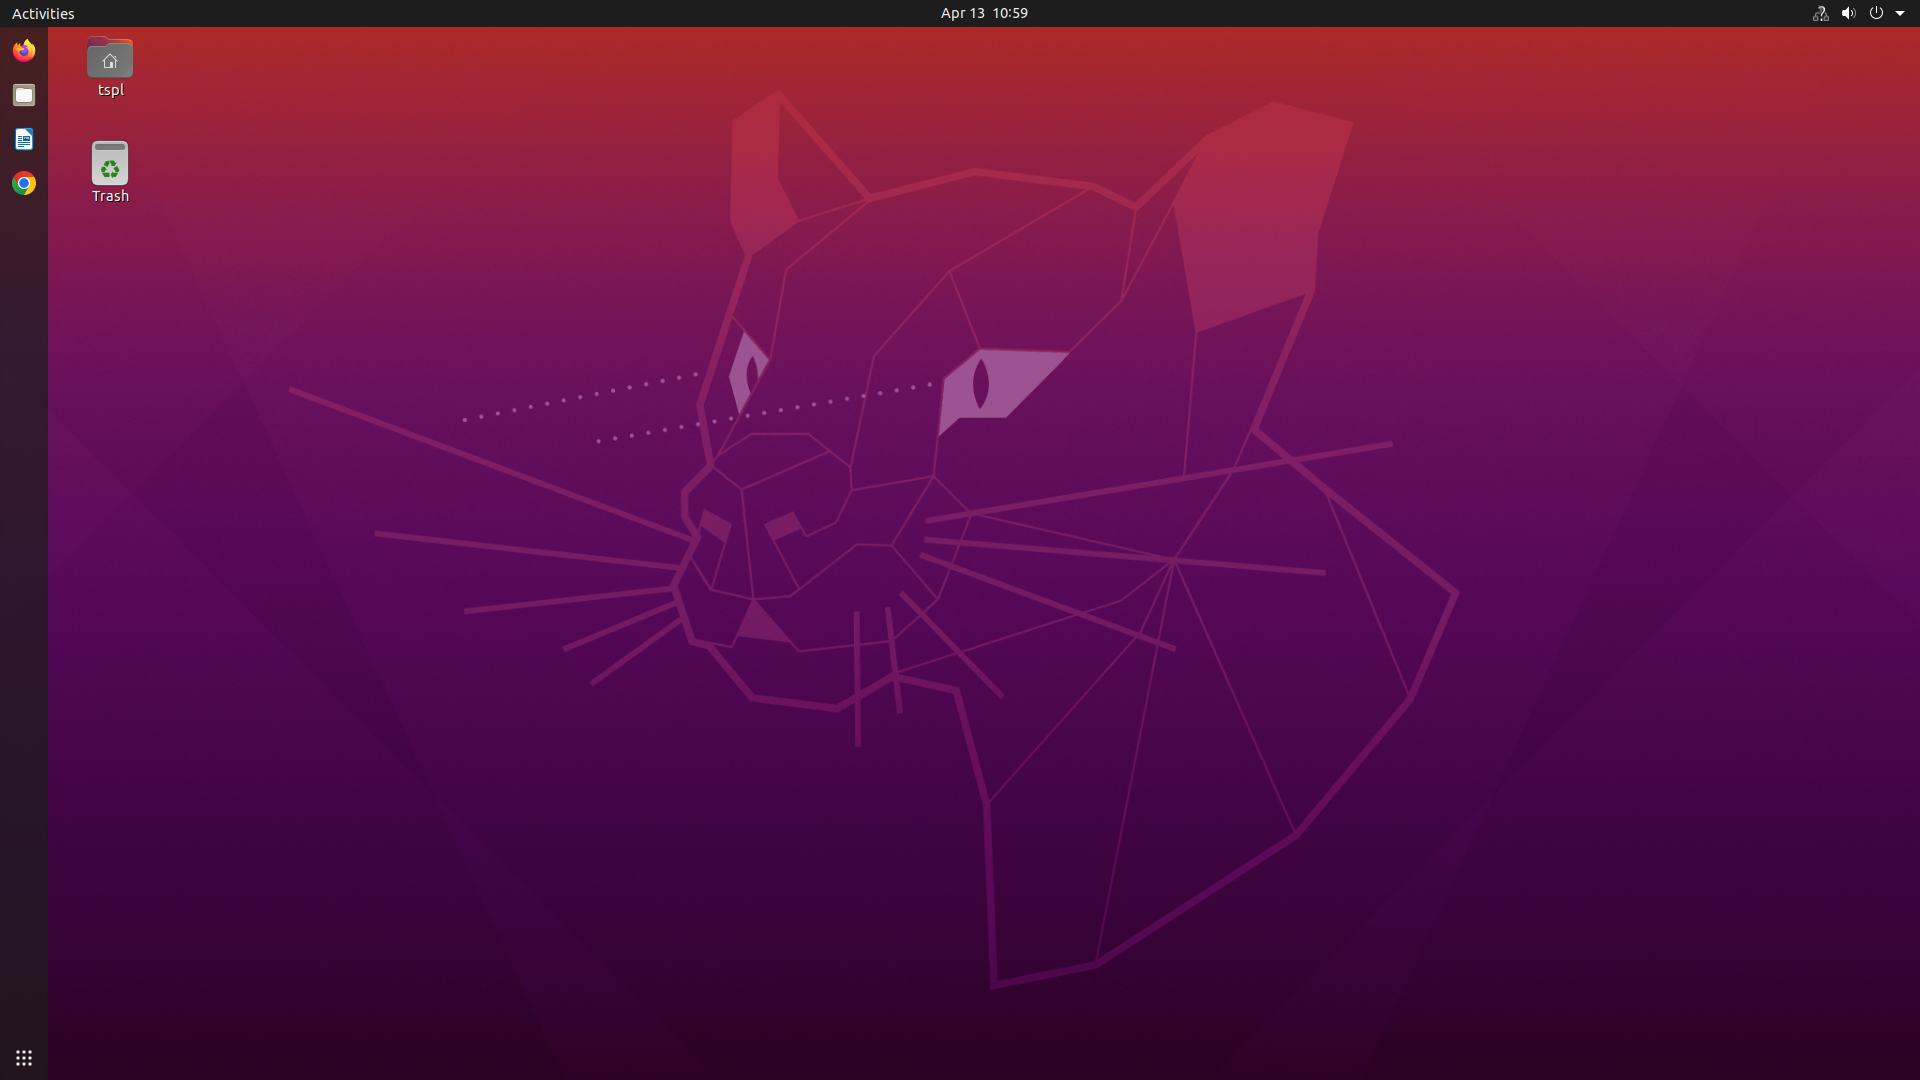
Task: Open LibreOffice Writer from the dock
Action: tap(24, 139)
